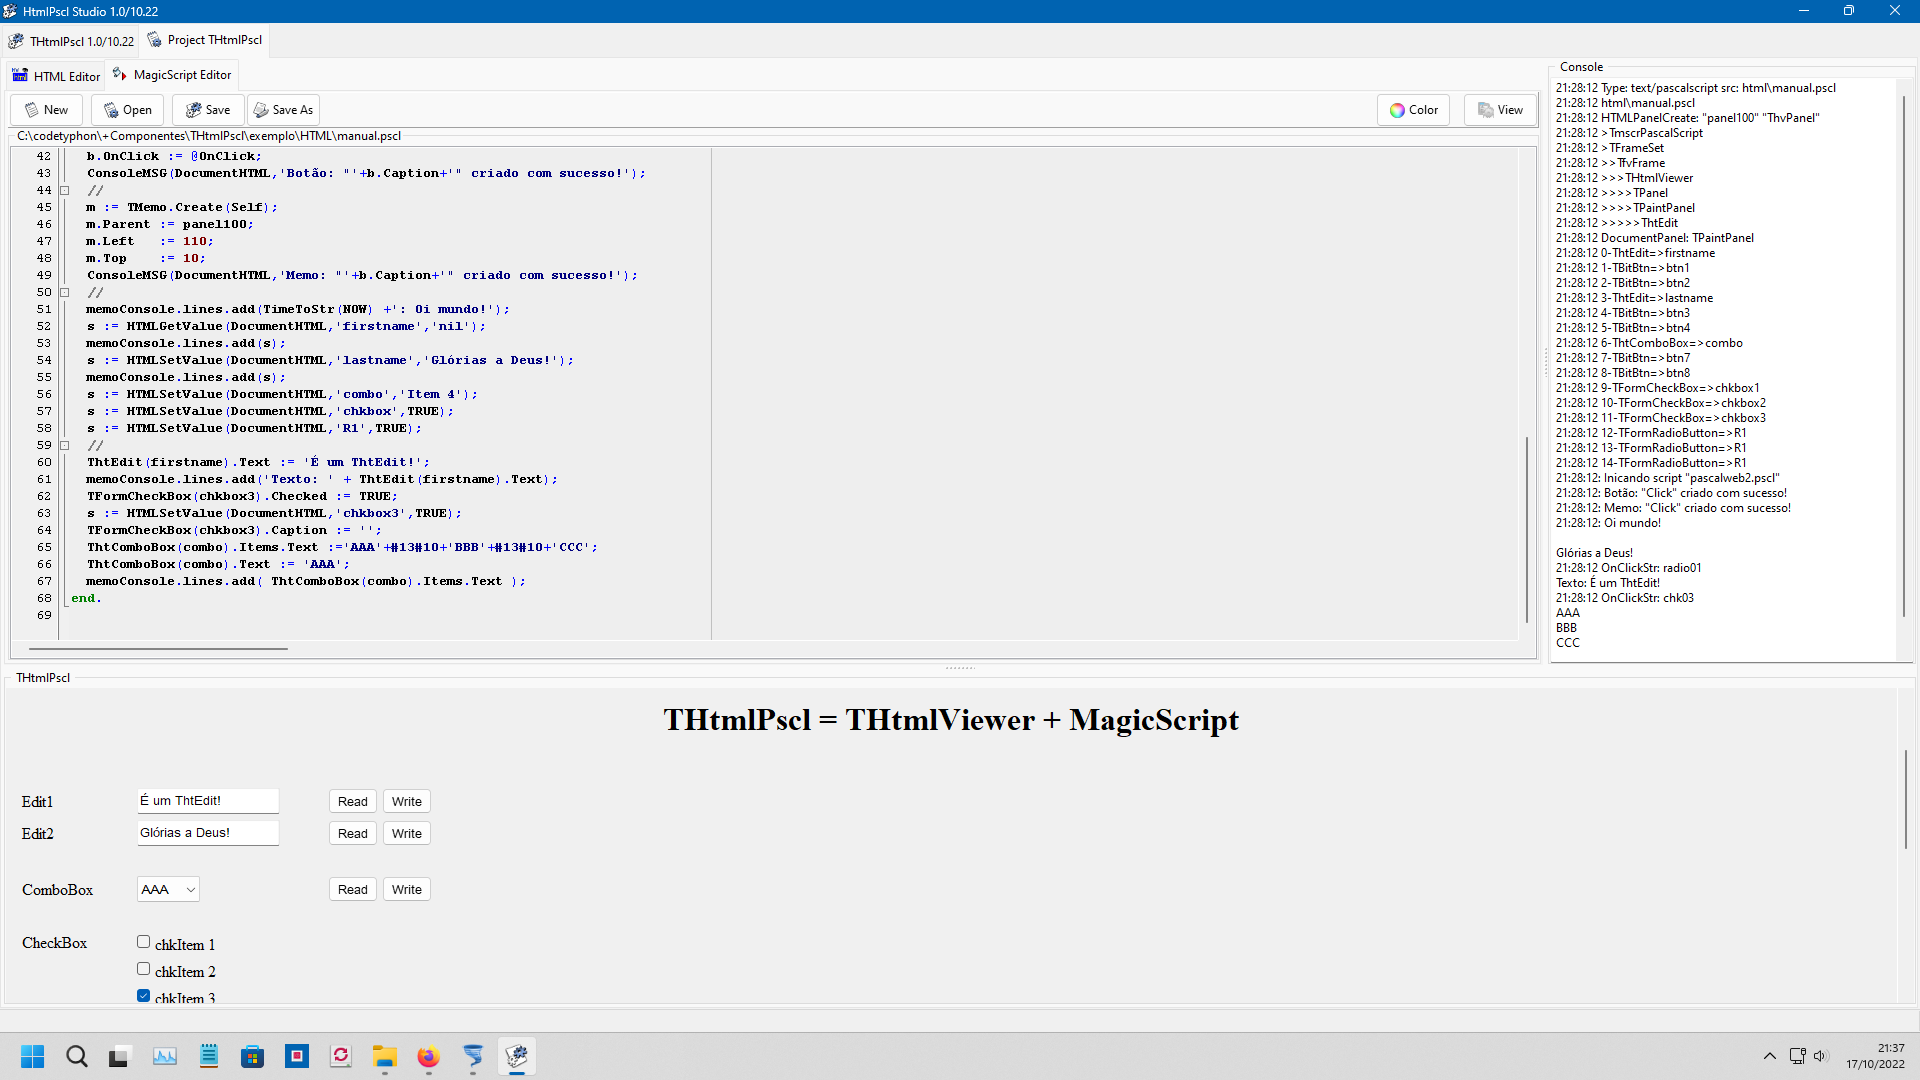Click the HtmlPscl Studio taskbar icon
Image resolution: width=1920 pixels, height=1080 pixels.
[517, 1057]
